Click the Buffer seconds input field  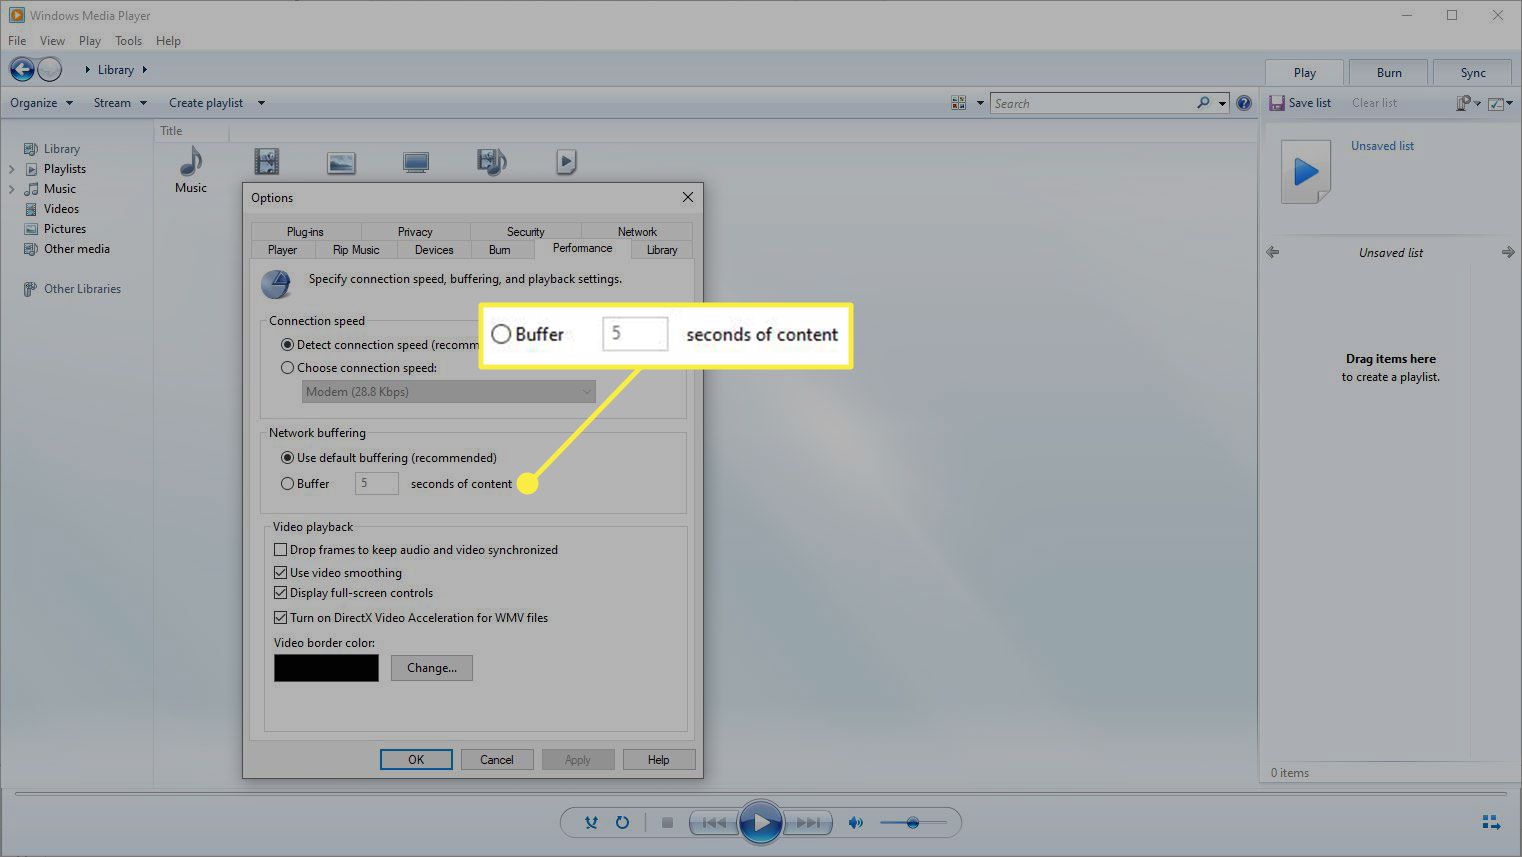click(x=377, y=484)
